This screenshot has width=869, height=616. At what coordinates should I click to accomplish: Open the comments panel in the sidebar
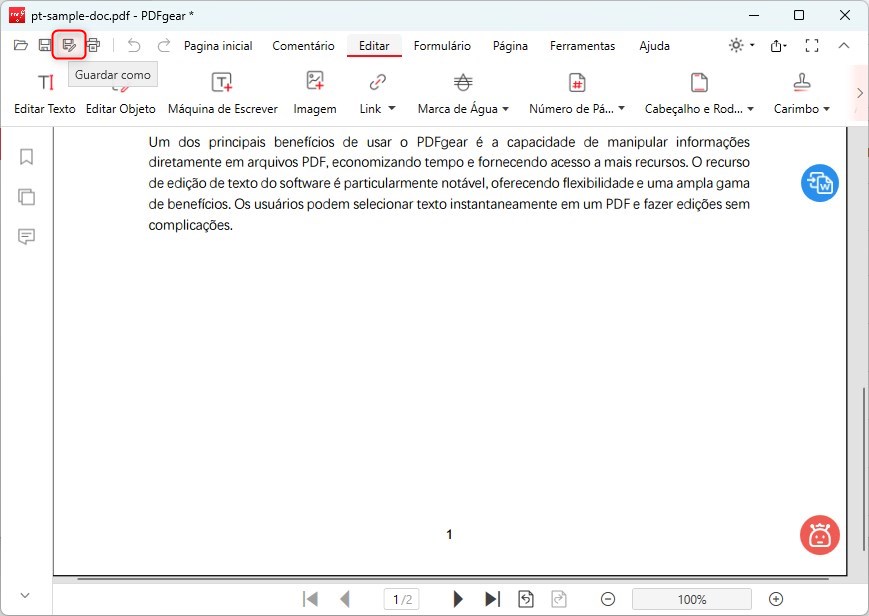27,237
